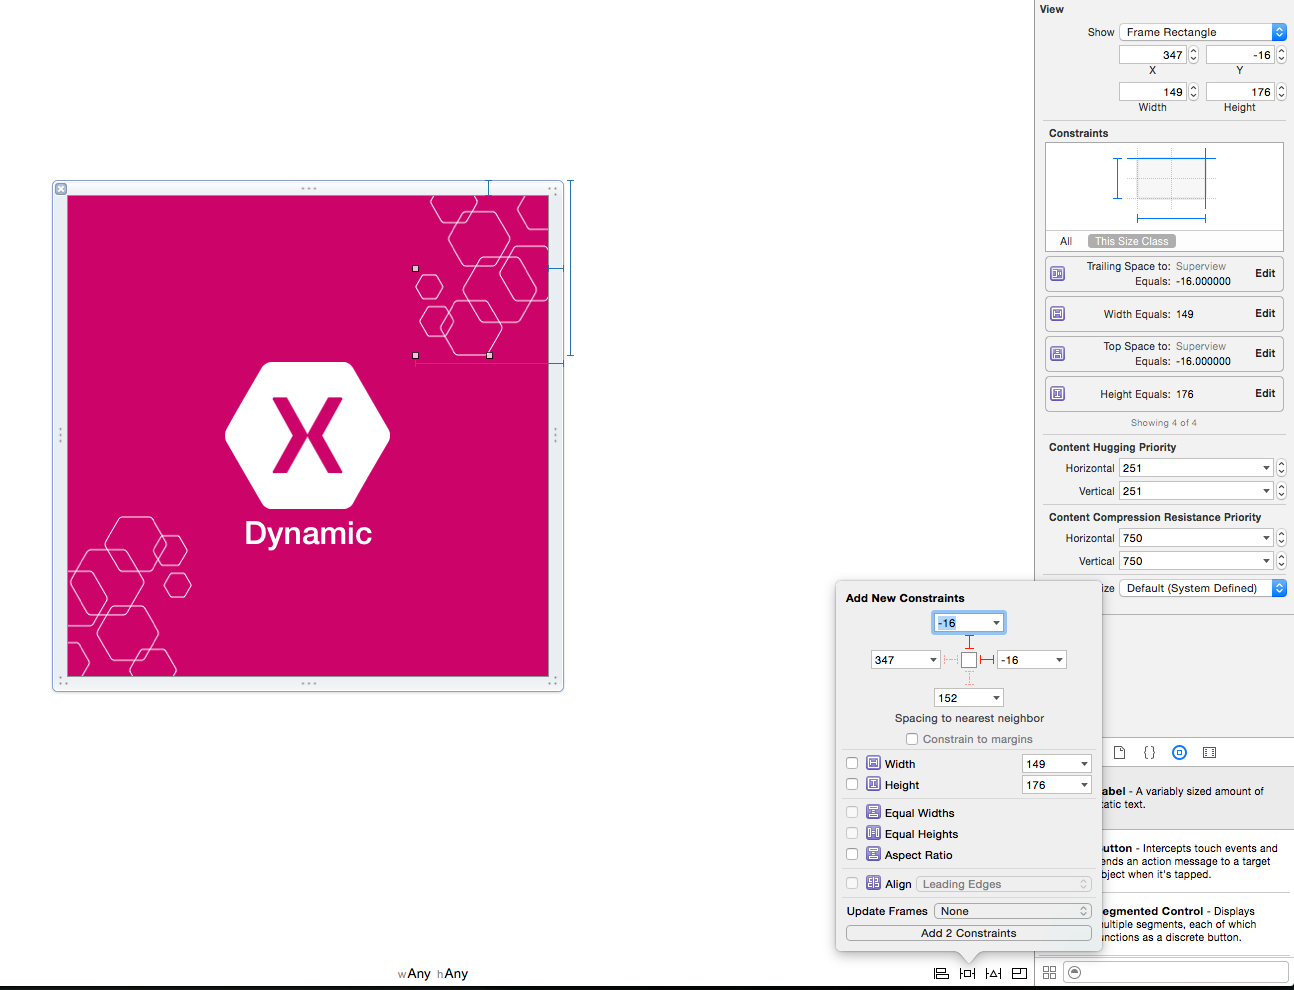Open the Show Frame Rectangle dropdown
The width and height of the screenshot is (1294, 990).
1200,31
